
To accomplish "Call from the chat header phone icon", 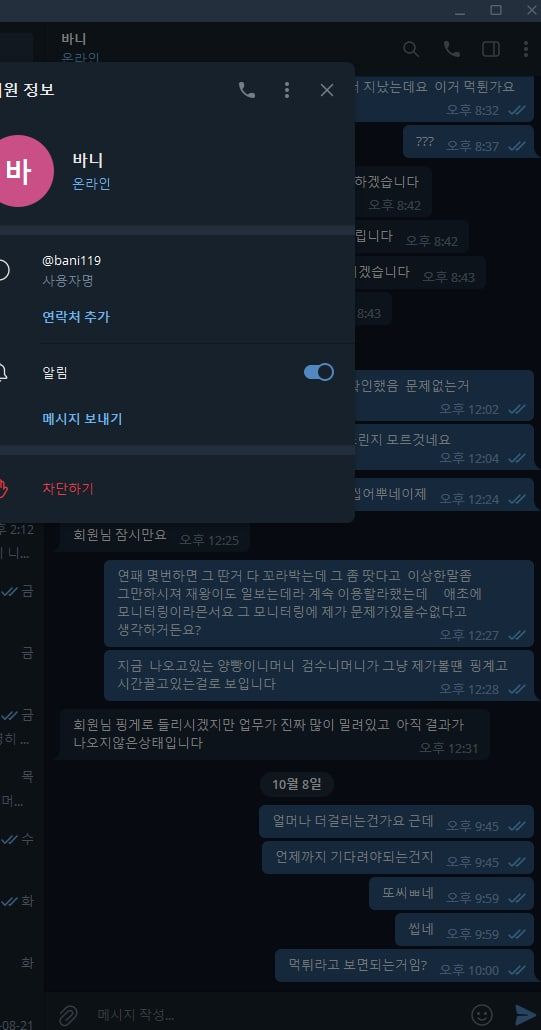I will pyautogui.click(x=452, y=49).
